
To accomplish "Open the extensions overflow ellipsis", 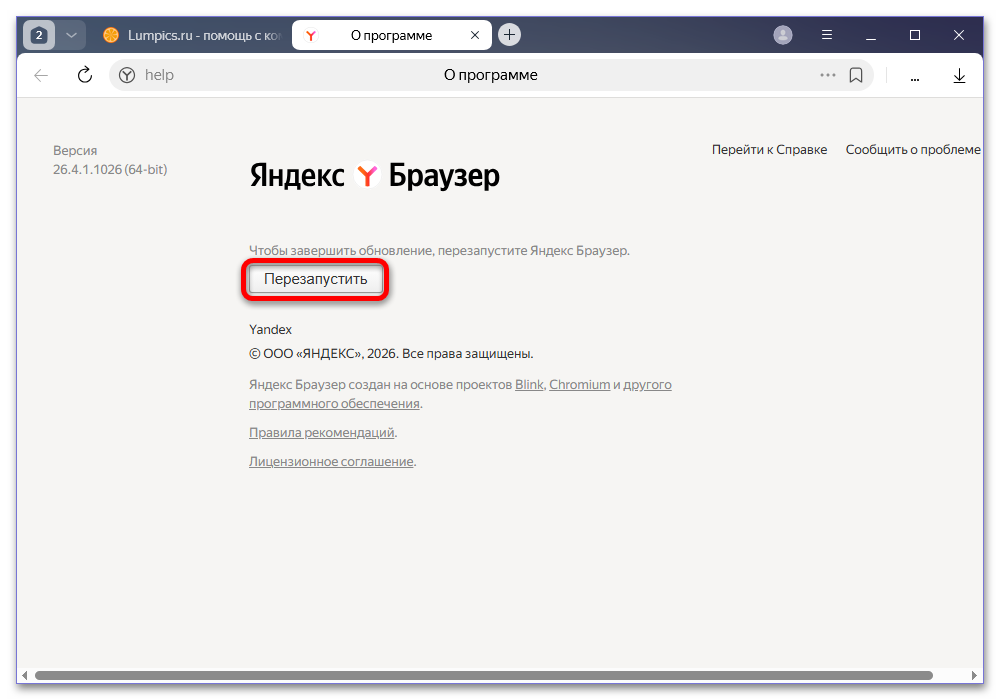I will tap(915, 77).
